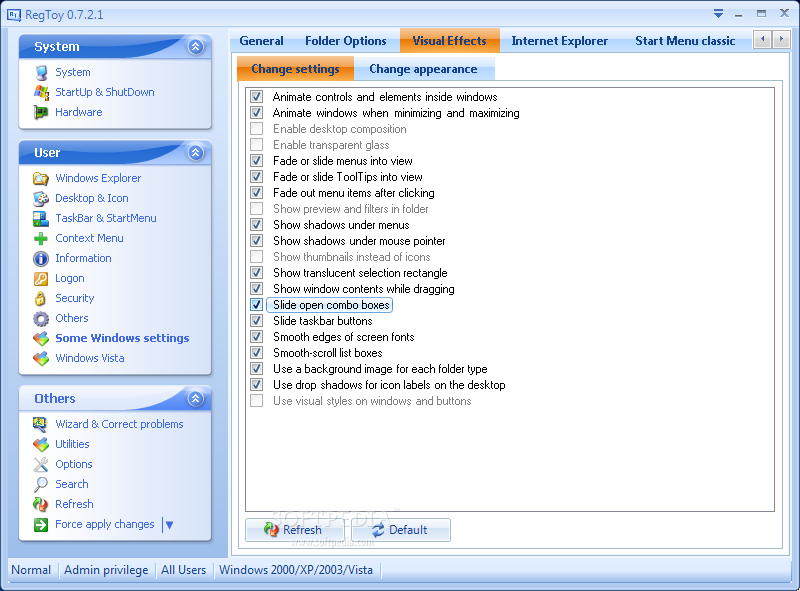Open the Force apply changes dropdown arrow
Viewport: 800px width, 591px height.
coord(169,525)
